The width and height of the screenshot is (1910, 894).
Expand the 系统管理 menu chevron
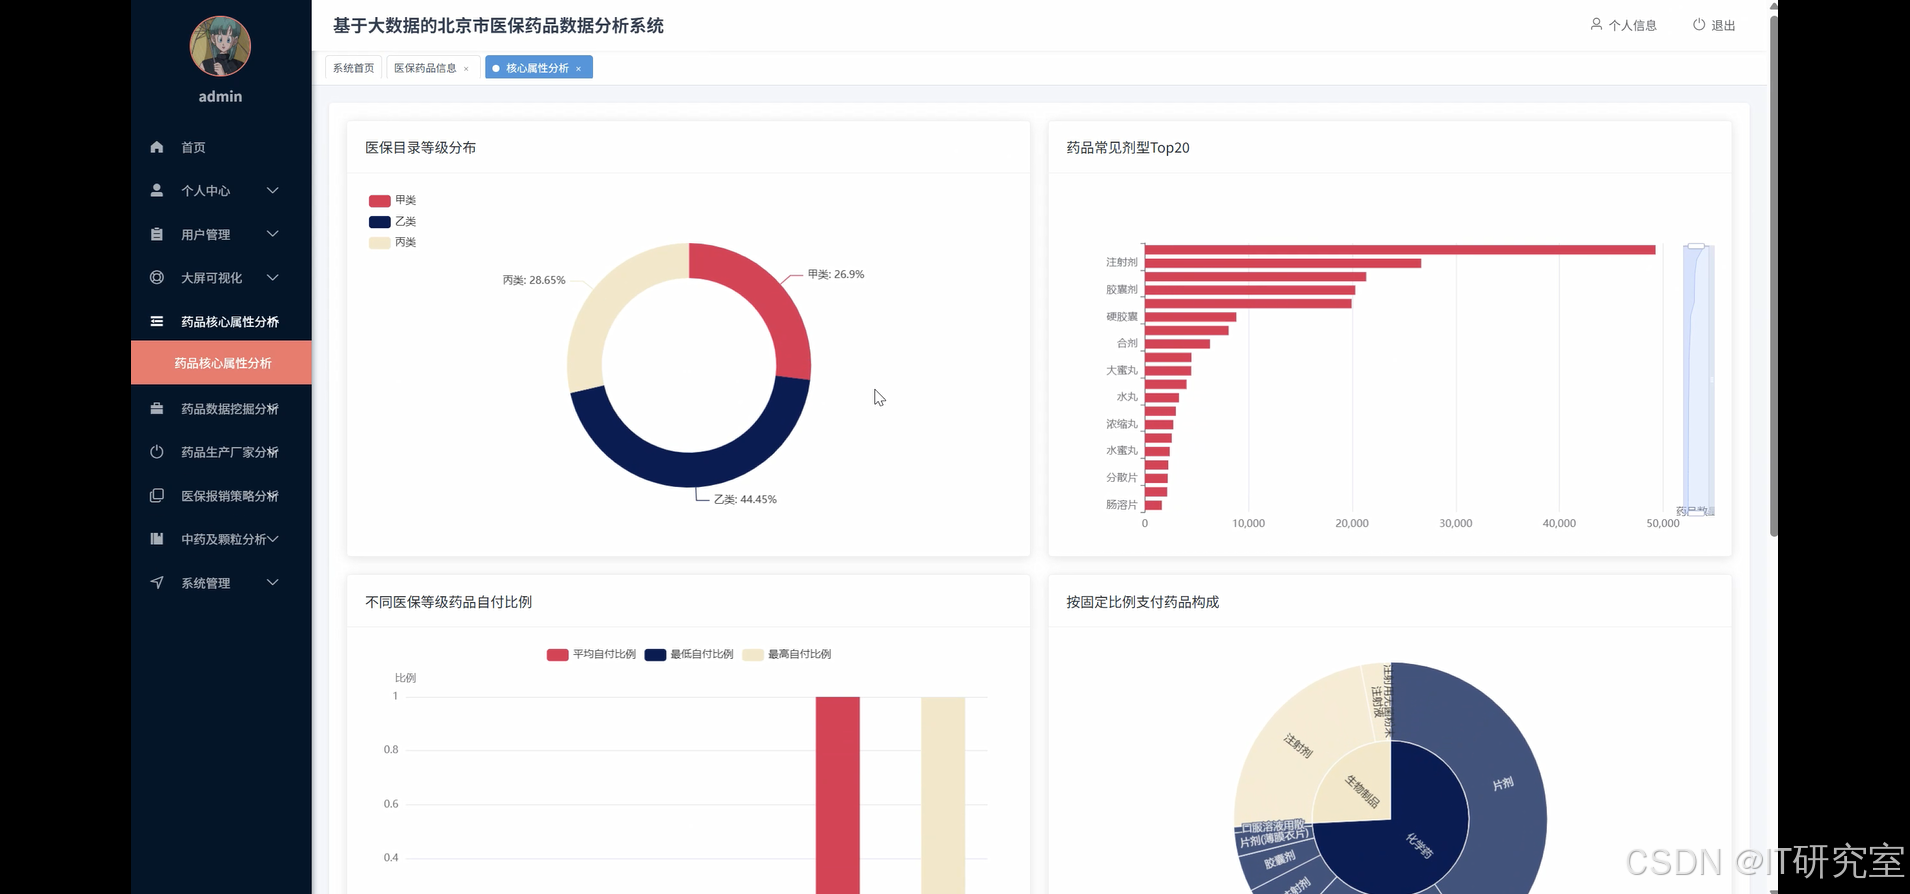pos(272,582)
